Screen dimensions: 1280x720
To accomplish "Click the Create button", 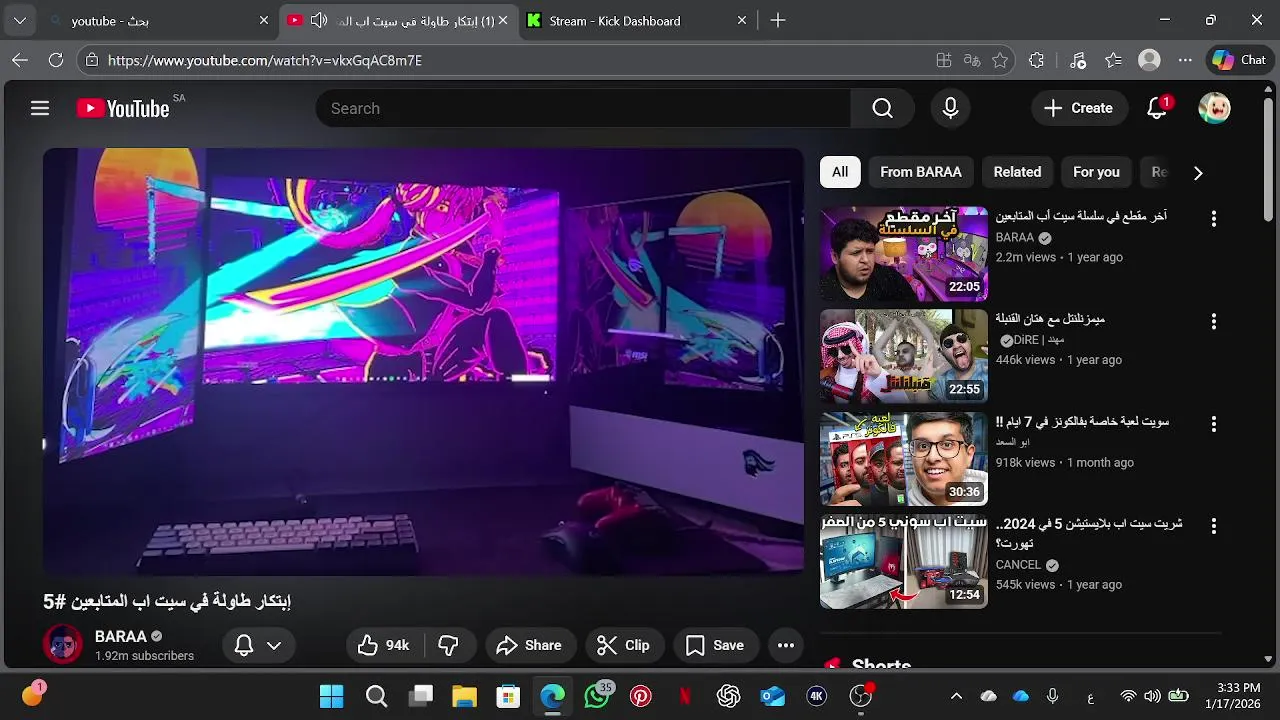I will tap(1078, 108).
